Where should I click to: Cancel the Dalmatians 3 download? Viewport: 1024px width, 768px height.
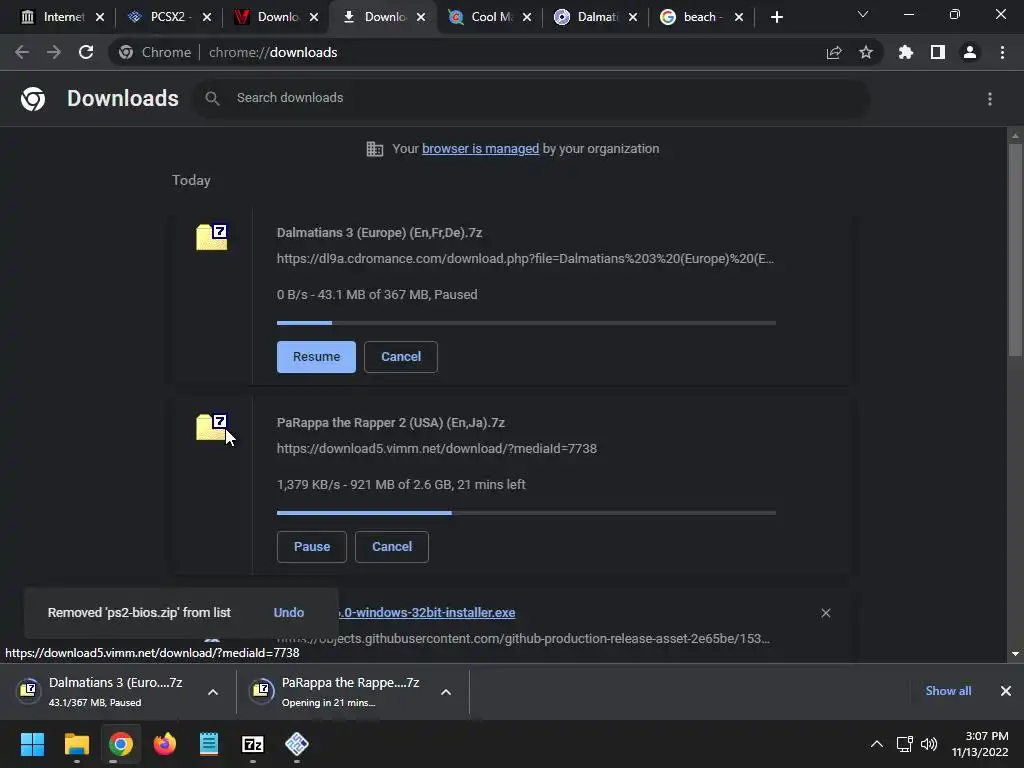point(401,357)
